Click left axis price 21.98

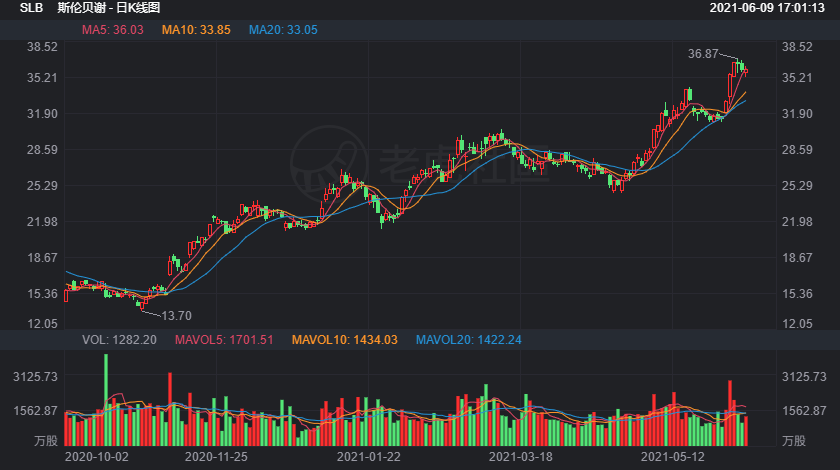pyautogui.click(x=42, y=222)
